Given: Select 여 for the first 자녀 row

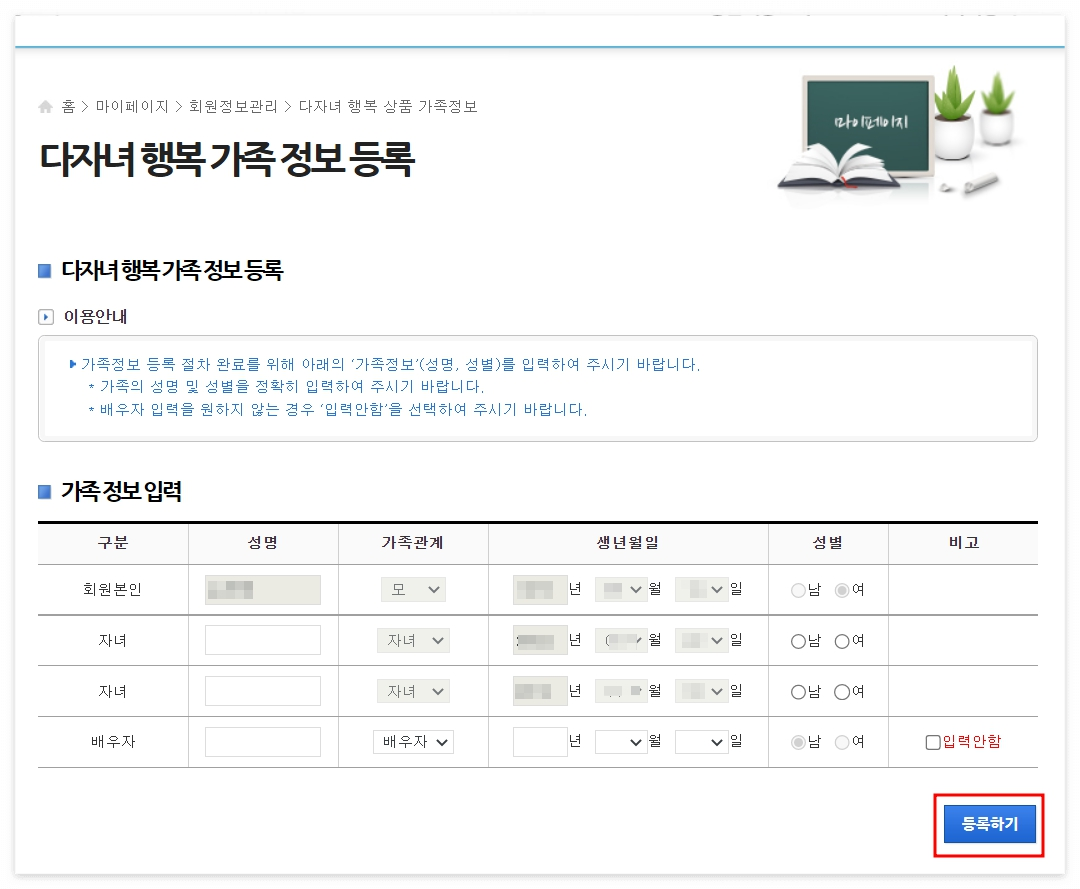Looking at the screenshot, I should click(842, 641).
